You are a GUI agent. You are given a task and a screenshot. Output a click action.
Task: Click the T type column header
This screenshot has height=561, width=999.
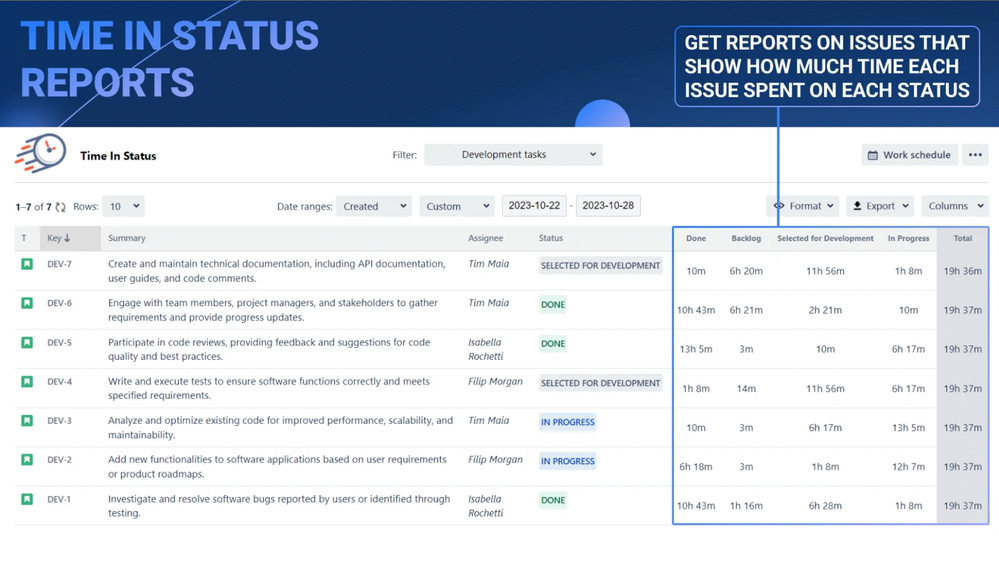pos(24,238)
